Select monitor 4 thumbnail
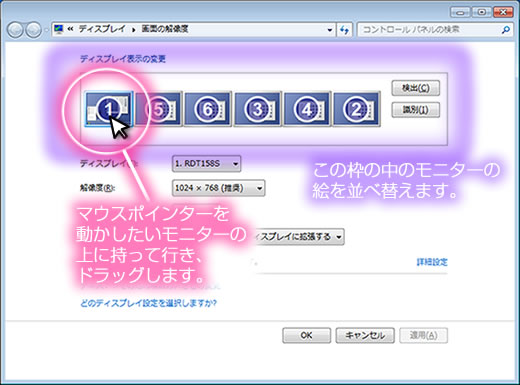The image size is (520, 385). tap(307, 109)
